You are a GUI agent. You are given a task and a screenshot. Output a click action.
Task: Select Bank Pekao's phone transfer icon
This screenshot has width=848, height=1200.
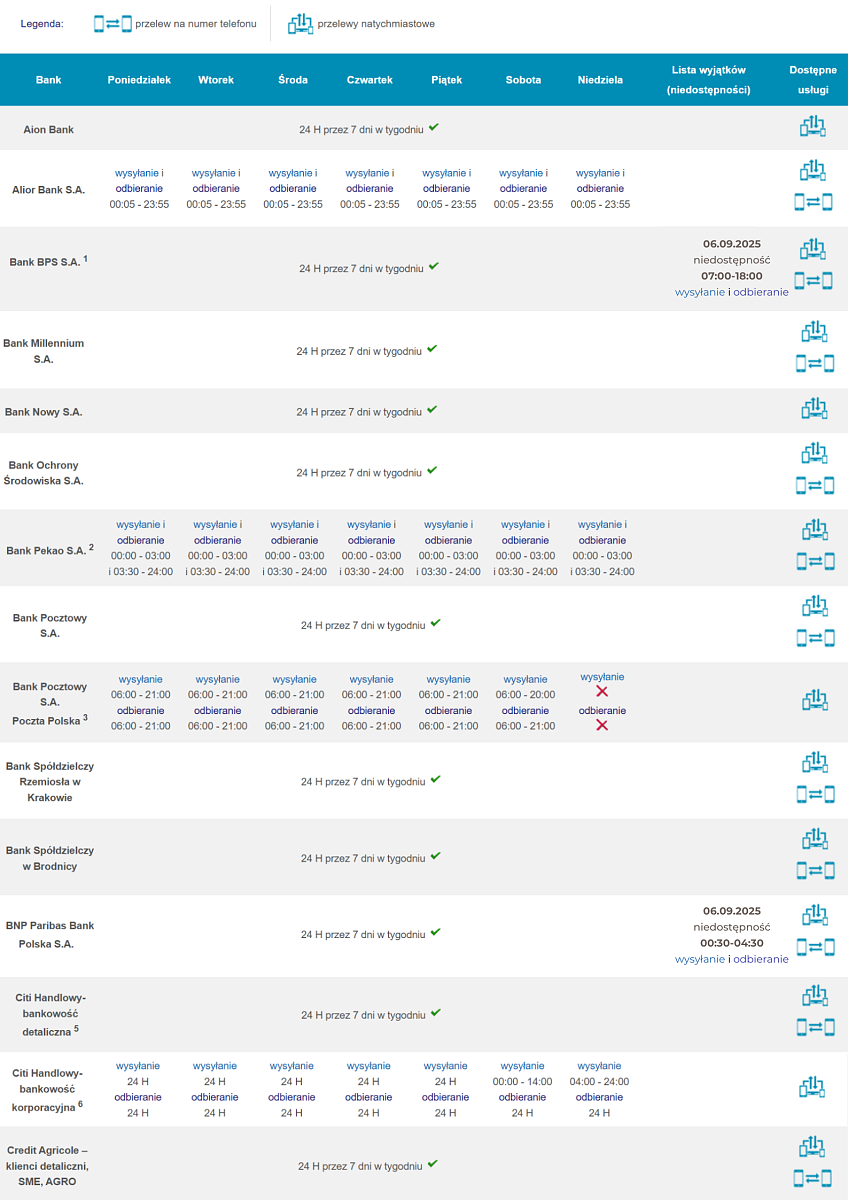(x=814, y=561)
